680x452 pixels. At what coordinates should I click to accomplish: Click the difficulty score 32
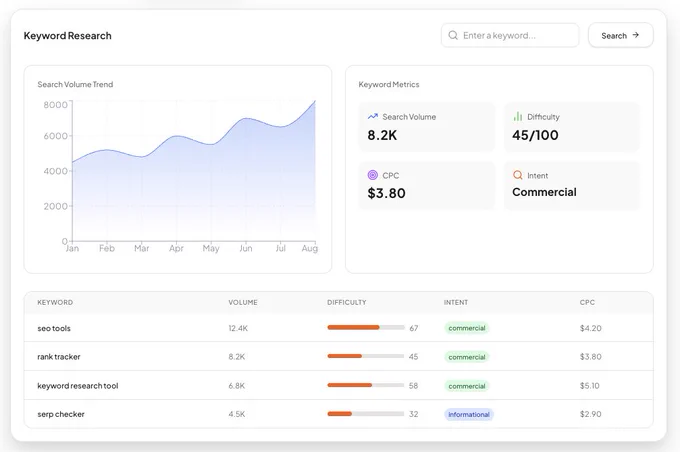413,414
